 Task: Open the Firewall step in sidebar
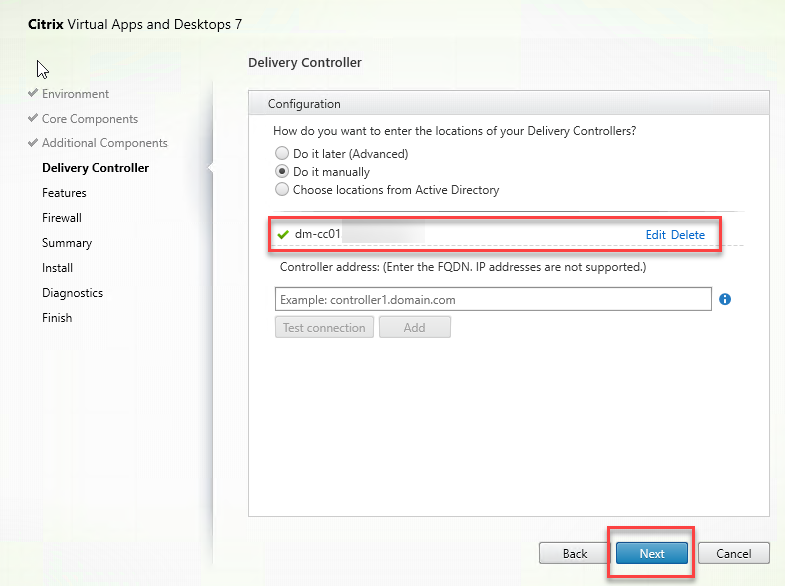62,218
